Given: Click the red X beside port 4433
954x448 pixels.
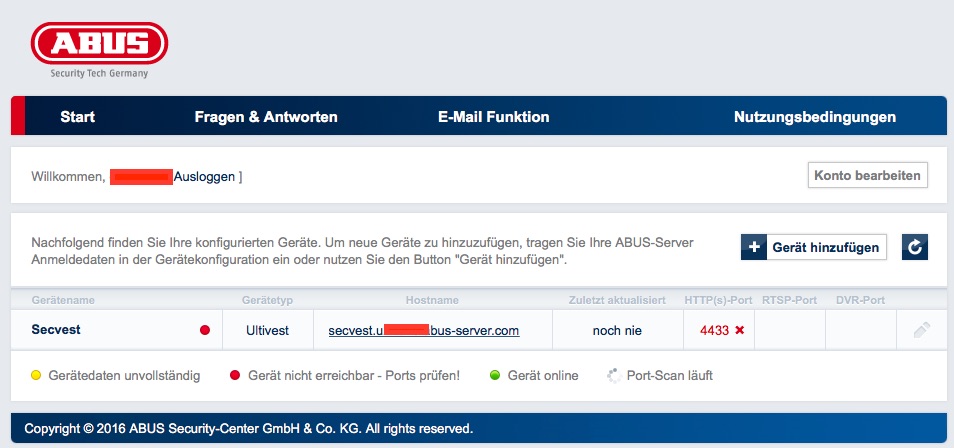Looking at the screenshot, I should [739, 330].
